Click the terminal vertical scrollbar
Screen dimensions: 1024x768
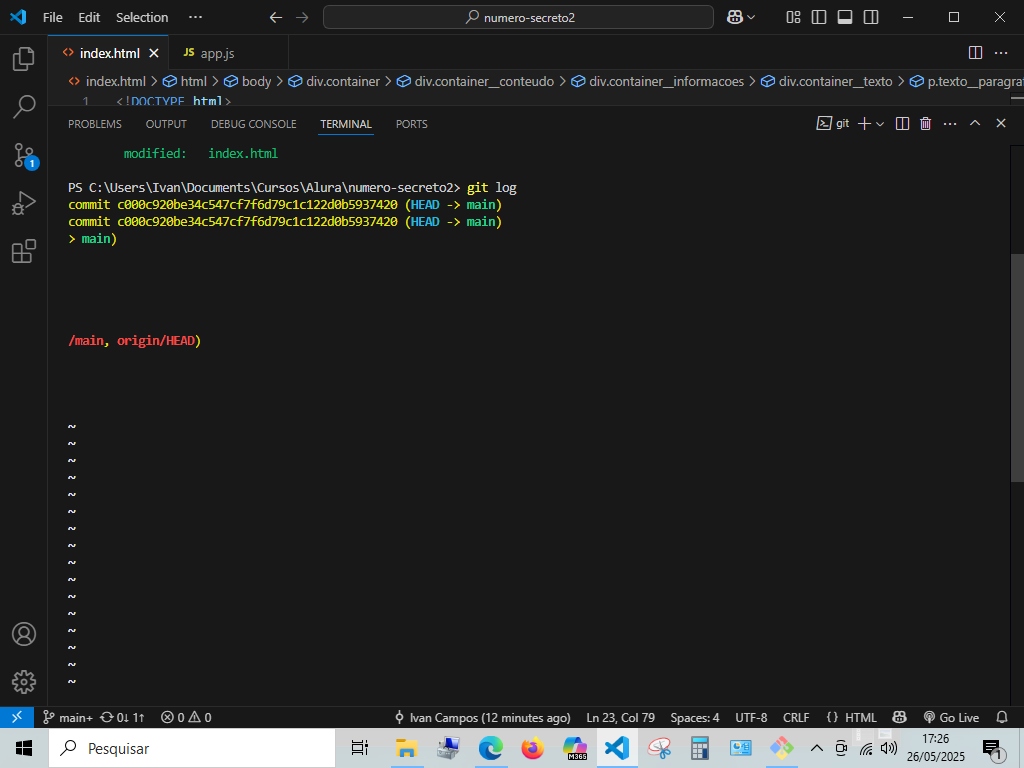pyautogui.click(x=1017, y=368)
